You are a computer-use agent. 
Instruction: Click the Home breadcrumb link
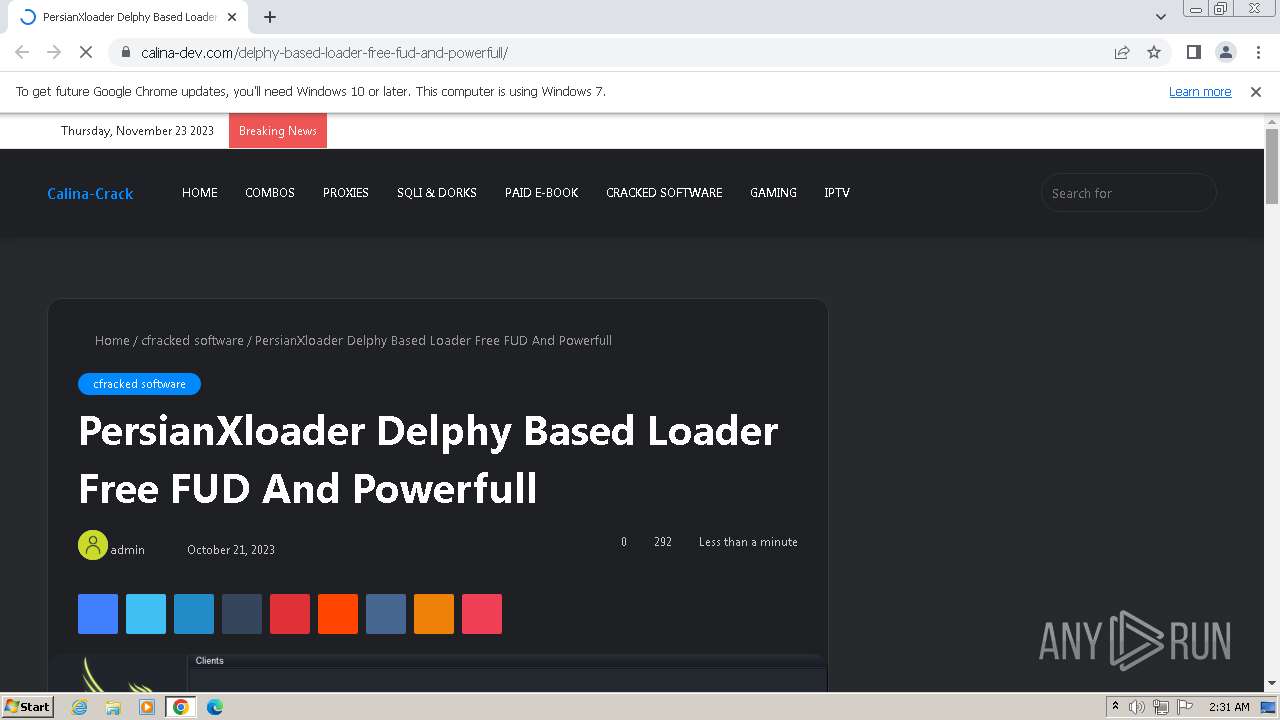pos(112,341)
